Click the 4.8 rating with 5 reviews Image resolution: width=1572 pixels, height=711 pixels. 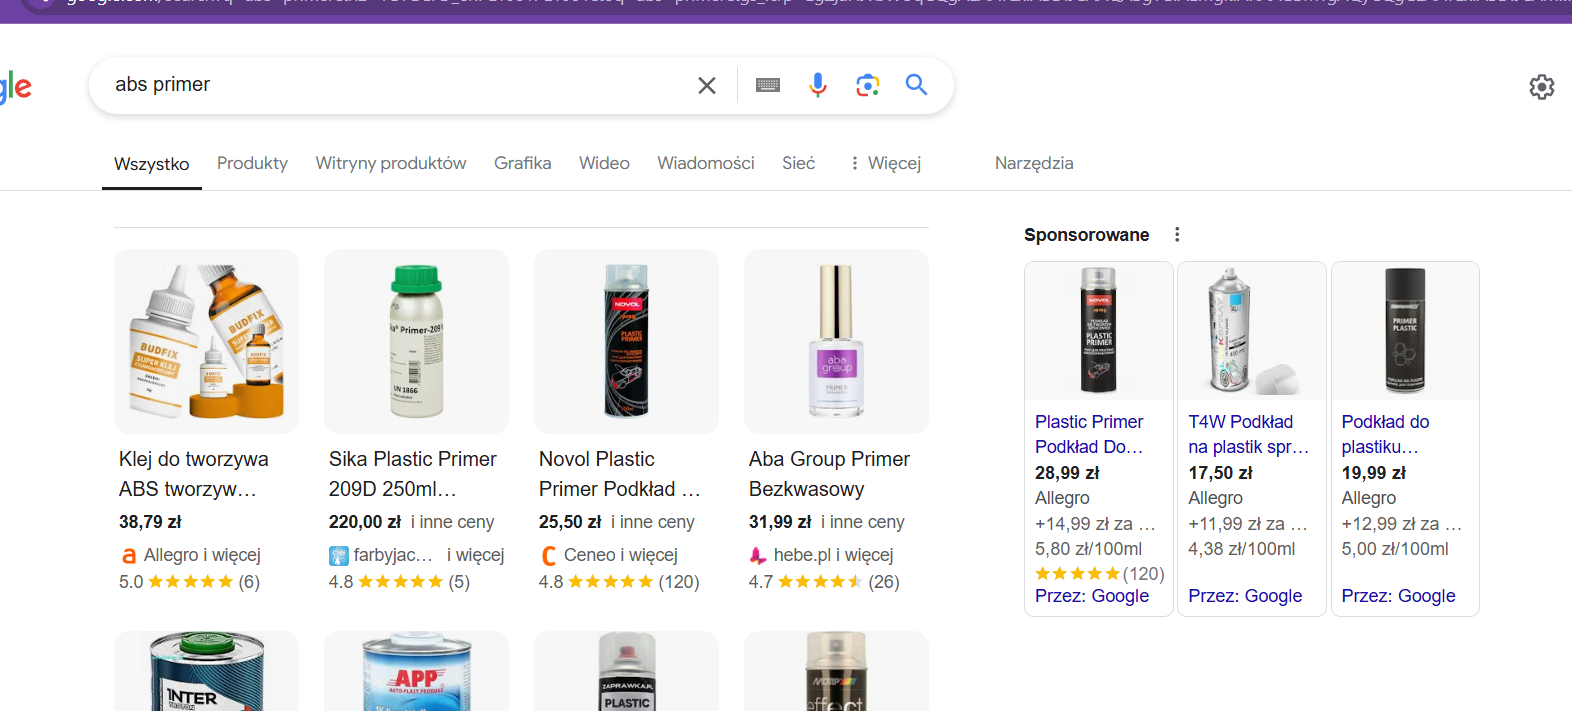click(x=399, y=582)
